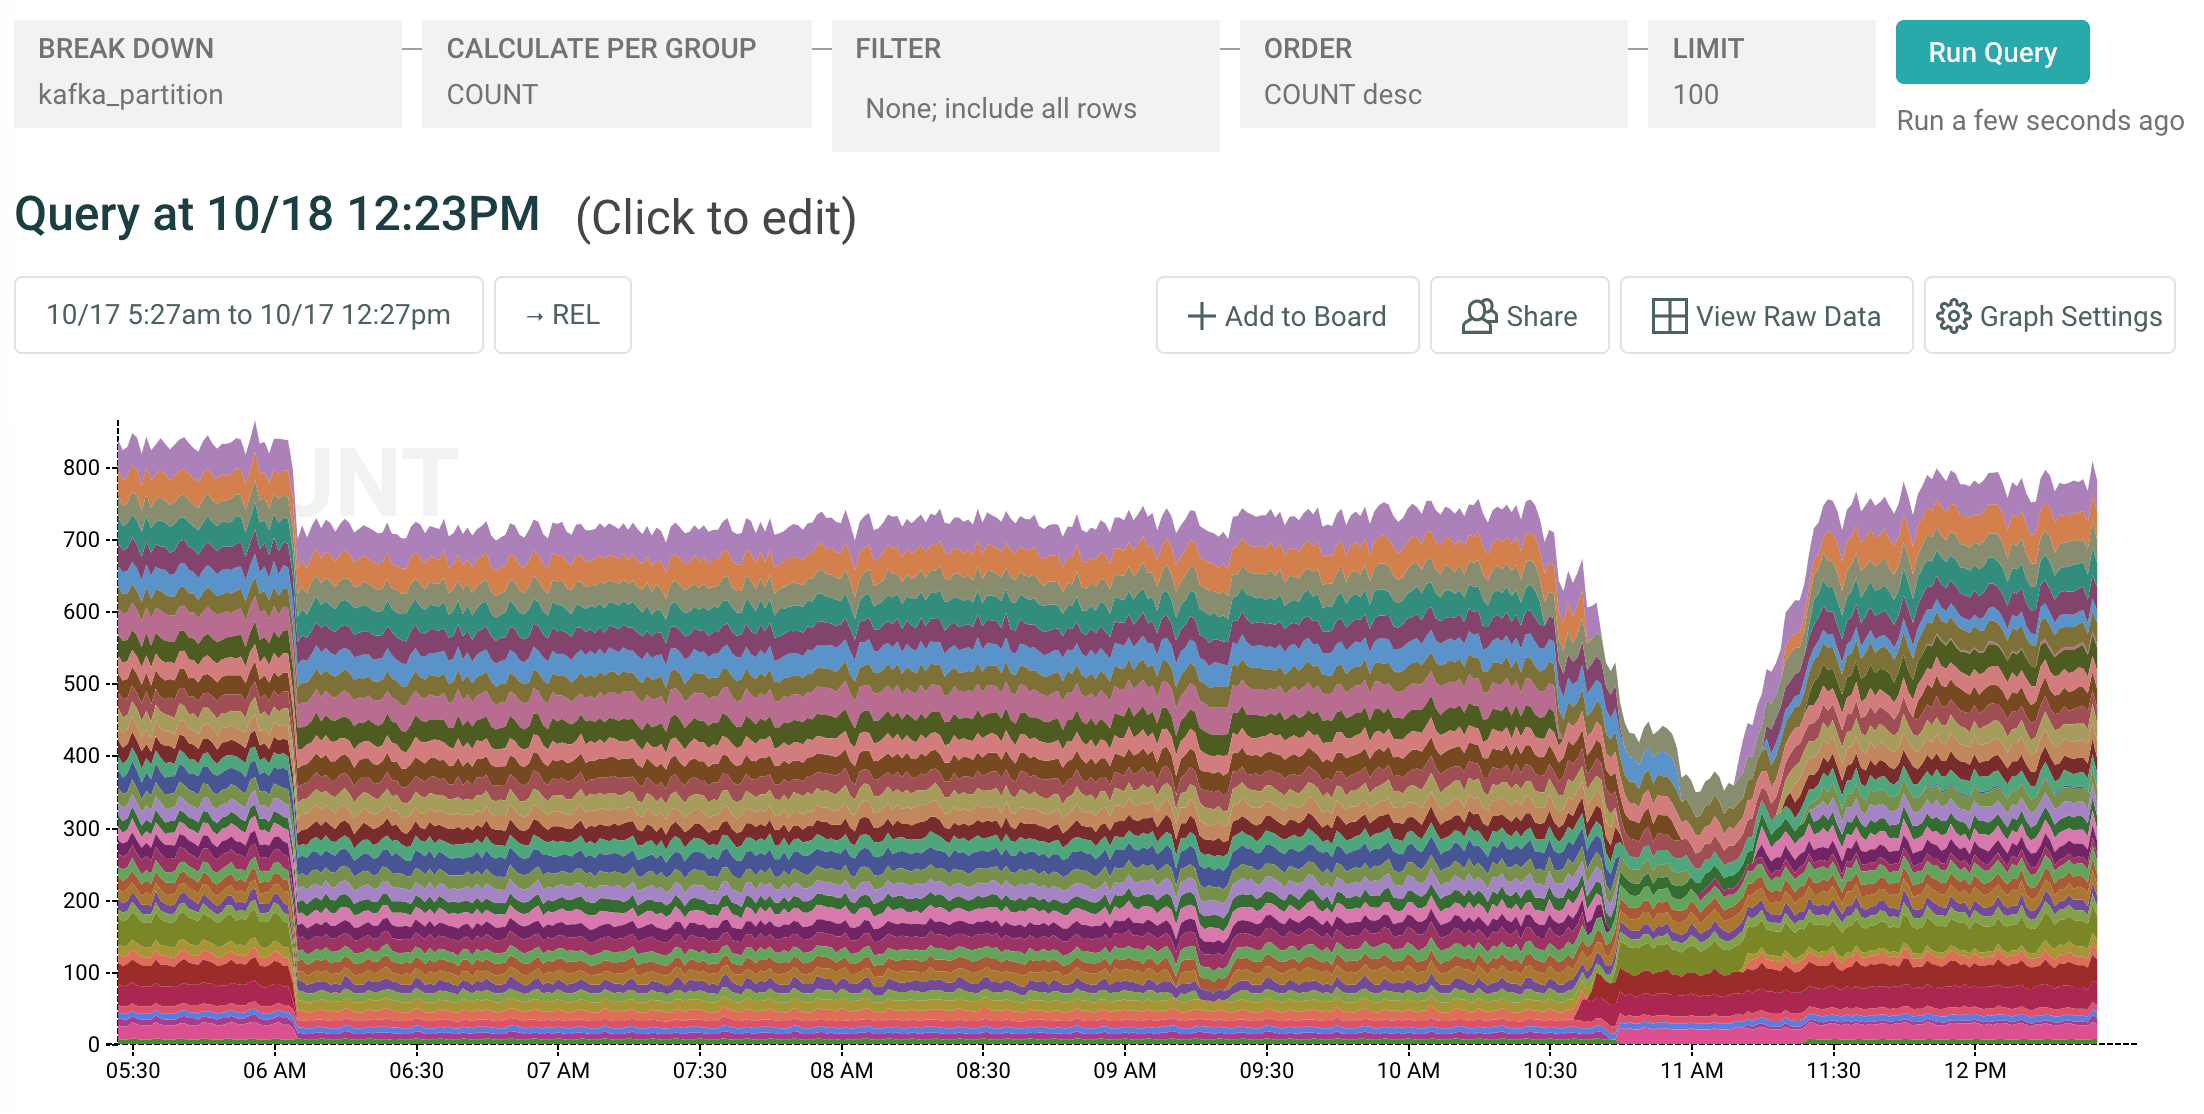The height and width of the screenshot is (1114, 2204).
Task: Rename the query via the title text
Action: pos(277,215)
